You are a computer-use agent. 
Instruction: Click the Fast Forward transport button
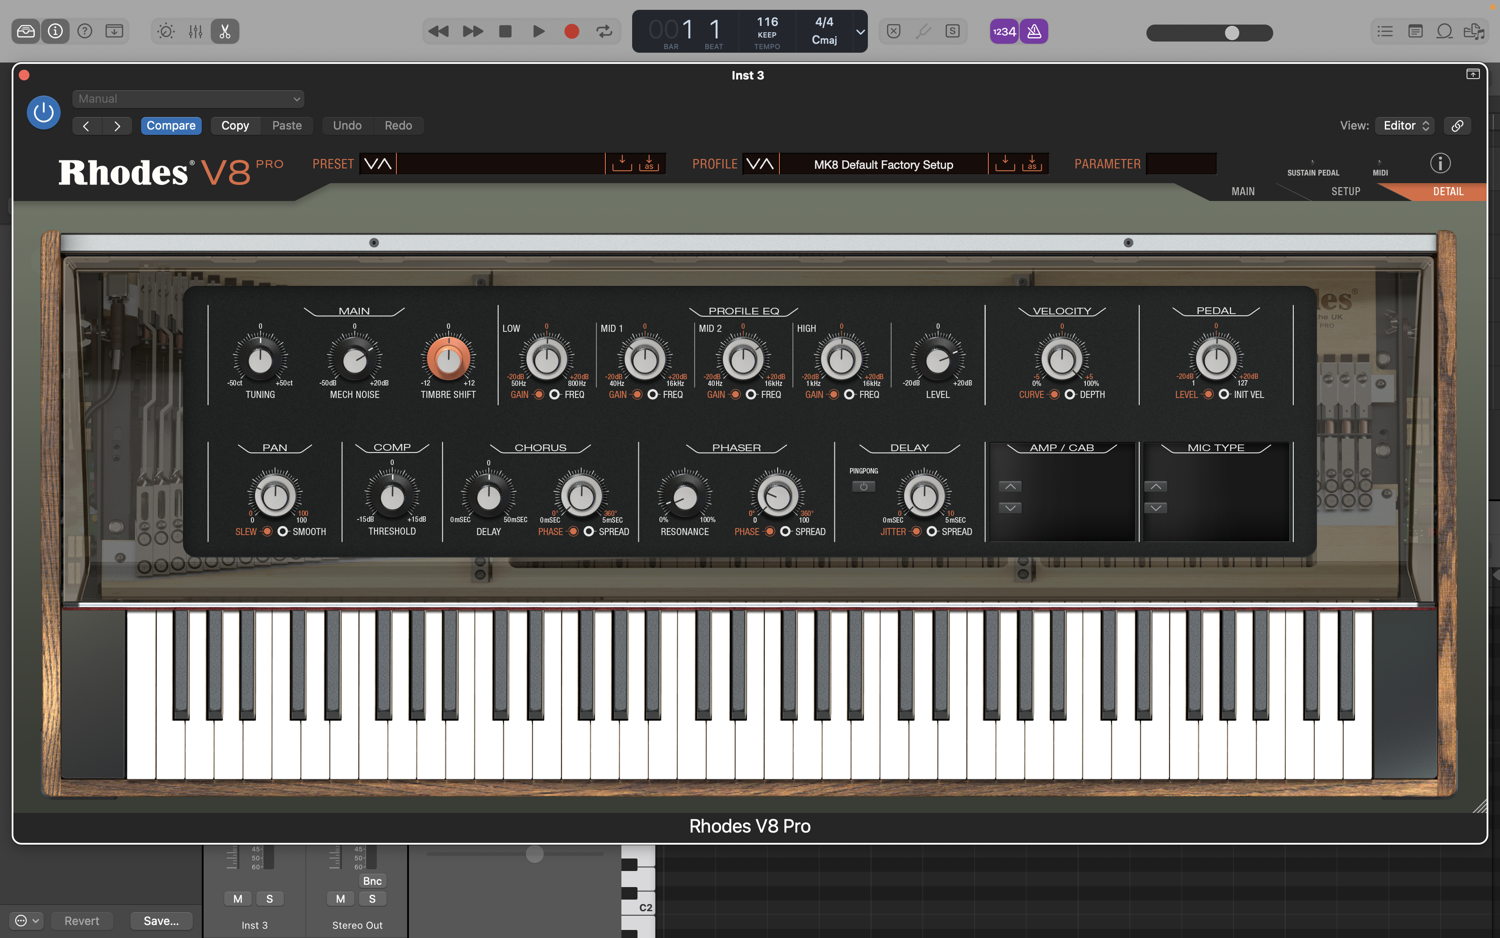(x=473, y=31)
